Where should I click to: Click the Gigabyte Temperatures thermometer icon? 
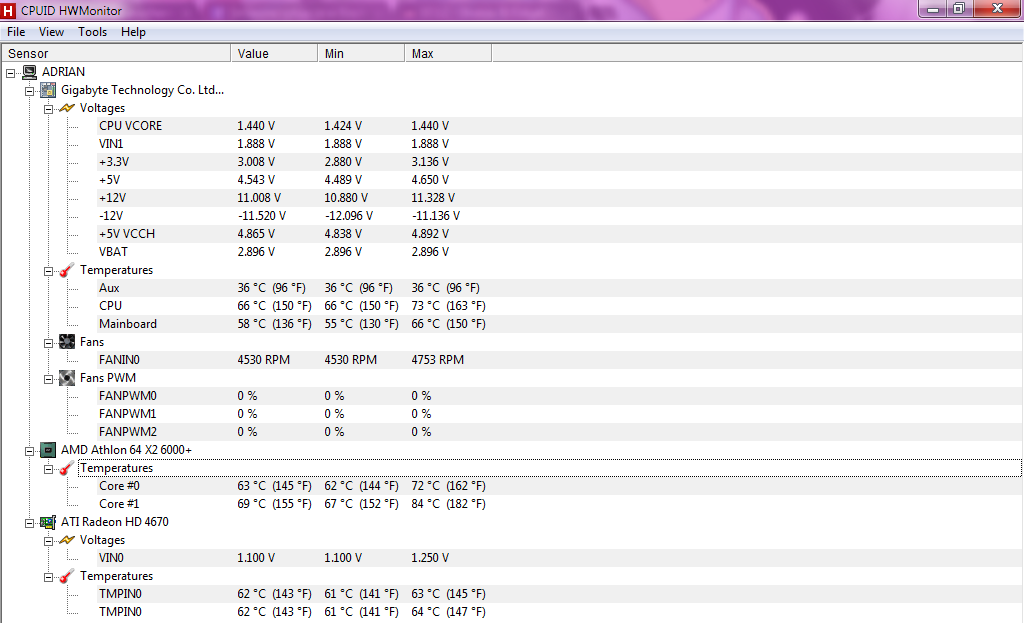[x=67, y=270]
